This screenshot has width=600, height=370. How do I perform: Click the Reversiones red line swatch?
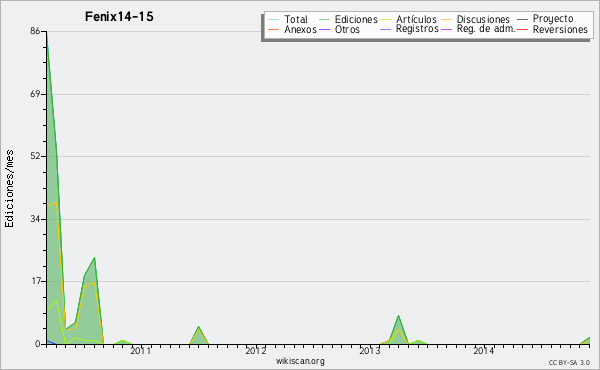(523, 29)
